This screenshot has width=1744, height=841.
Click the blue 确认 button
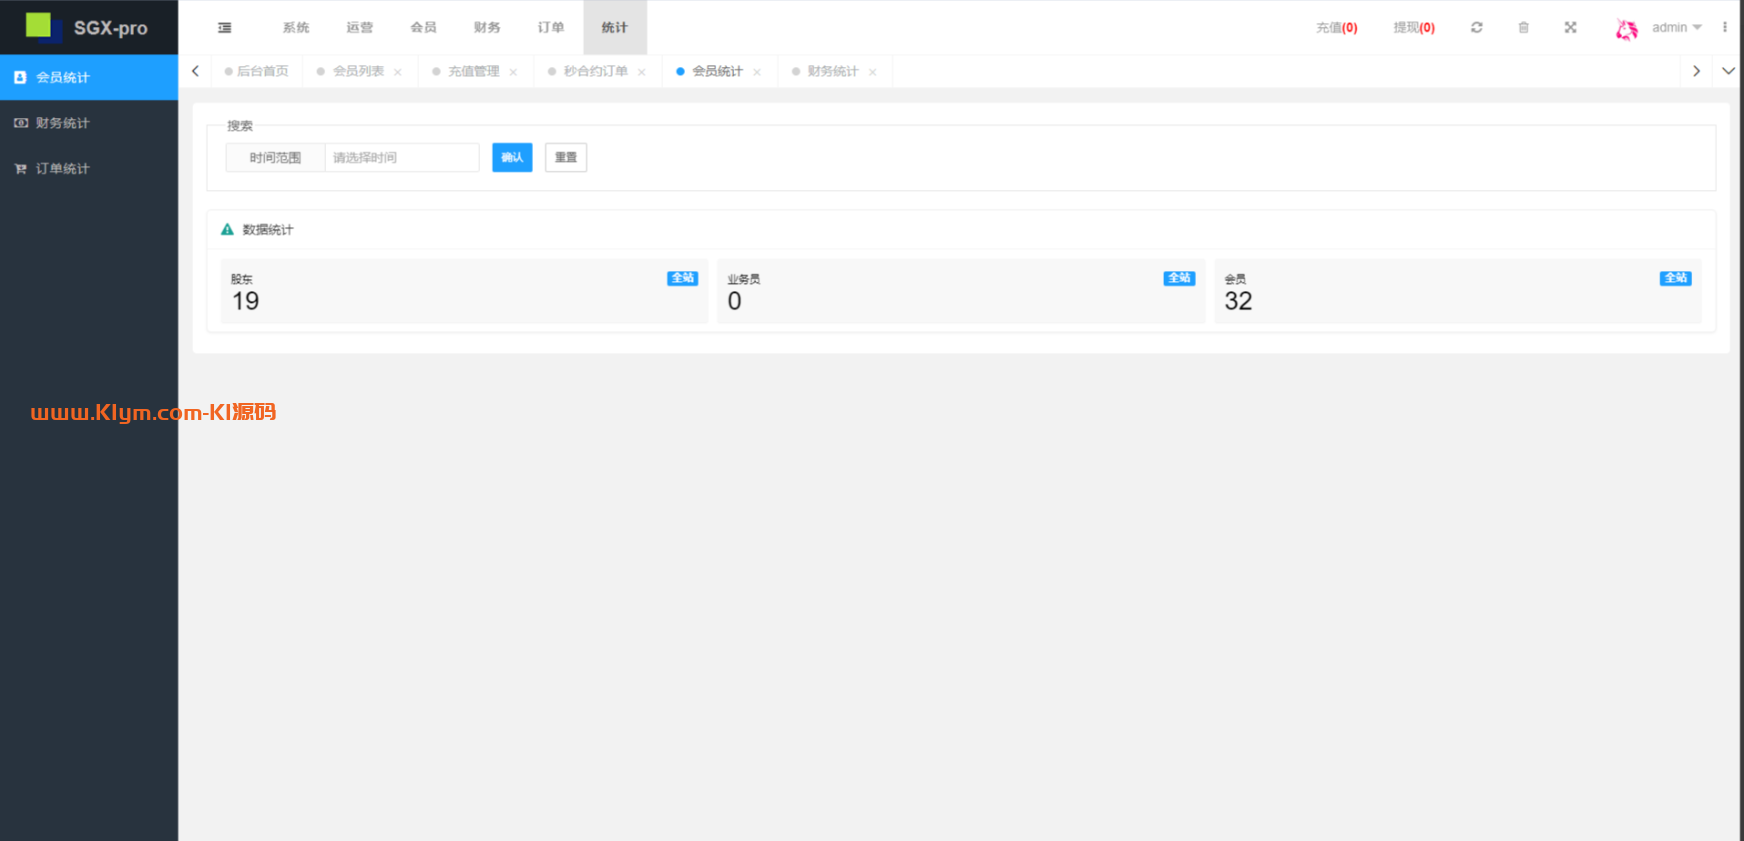tap(512, 158)
